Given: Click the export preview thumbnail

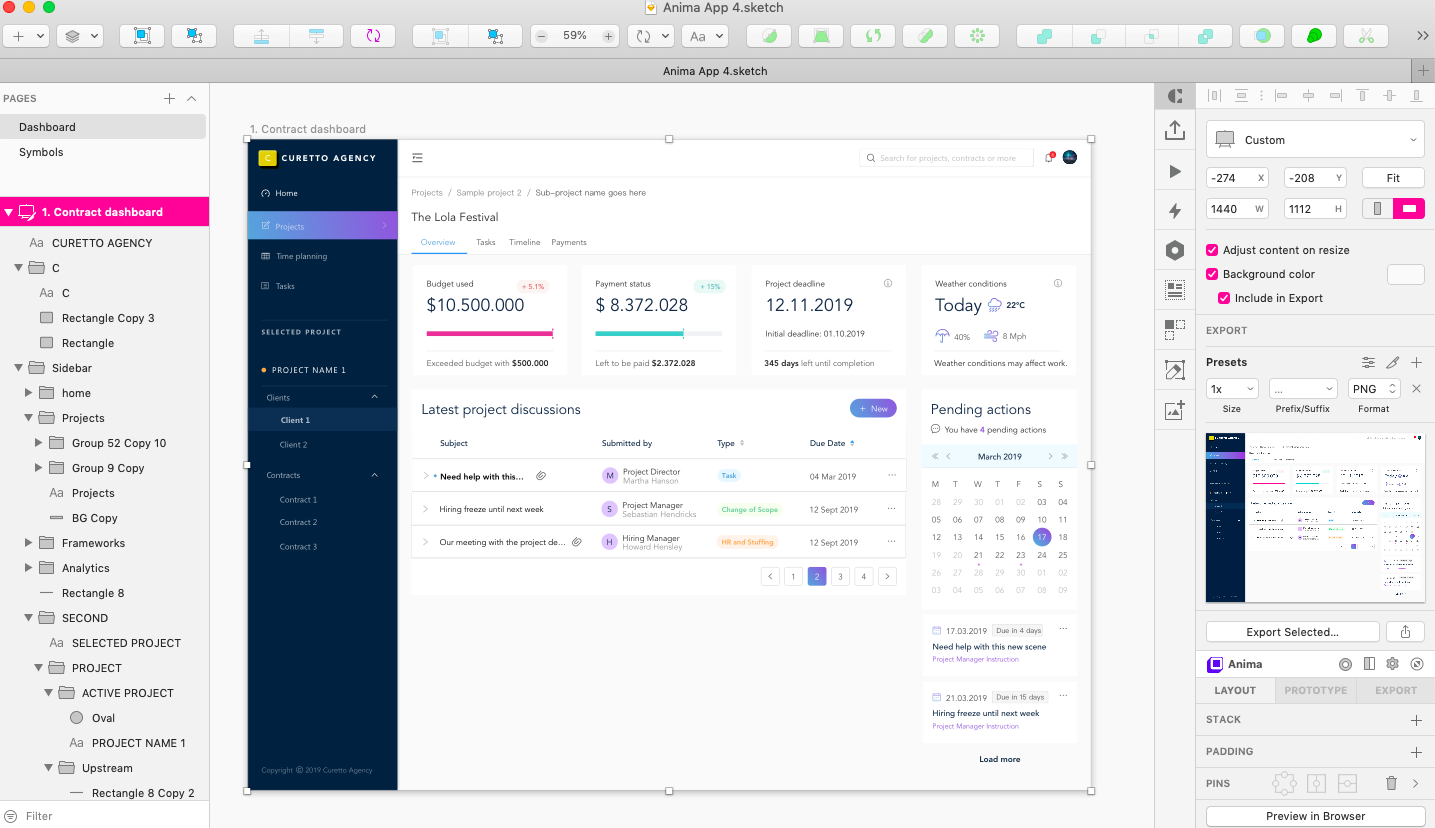Looking at the screenshot, I should coord(1316,518).
